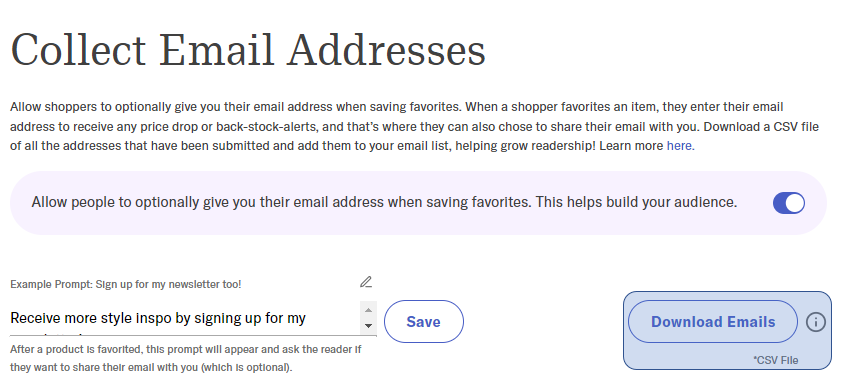Open the info icon beside Download Emails
The width and height of the screenshot is (851, 385).
tap(816, 322)
